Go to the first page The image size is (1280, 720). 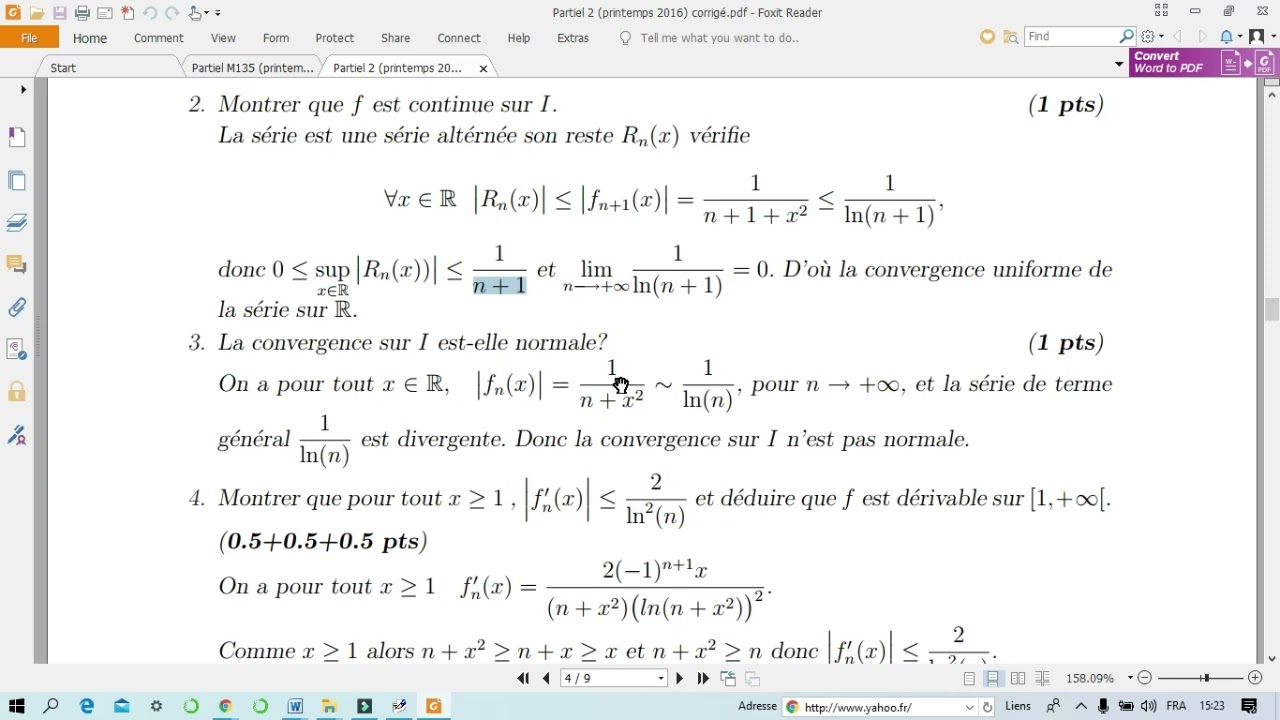(523, 678)
